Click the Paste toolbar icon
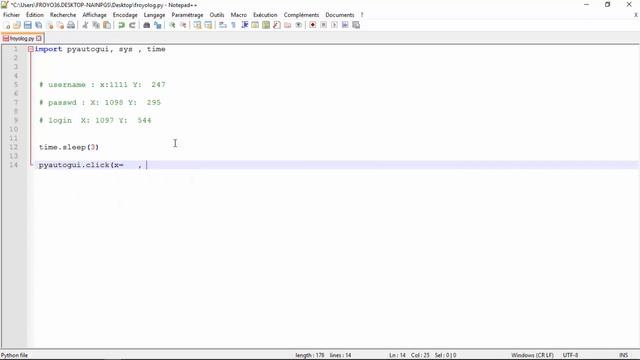Image resolution: width=640 pixels, height=360 pixels. click(107, 25)
